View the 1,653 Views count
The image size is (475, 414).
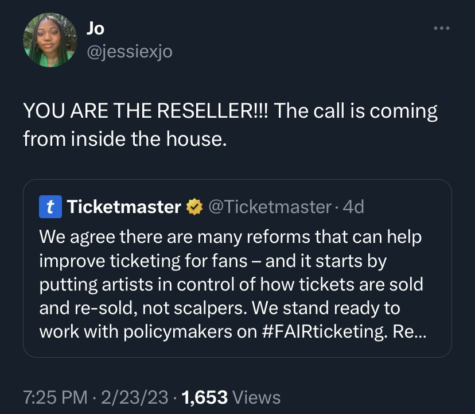click(x=231, y=397)
